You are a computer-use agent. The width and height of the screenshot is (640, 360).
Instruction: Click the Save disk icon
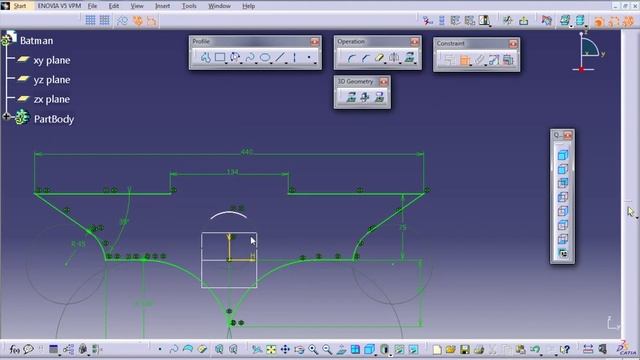coord(464,349)
